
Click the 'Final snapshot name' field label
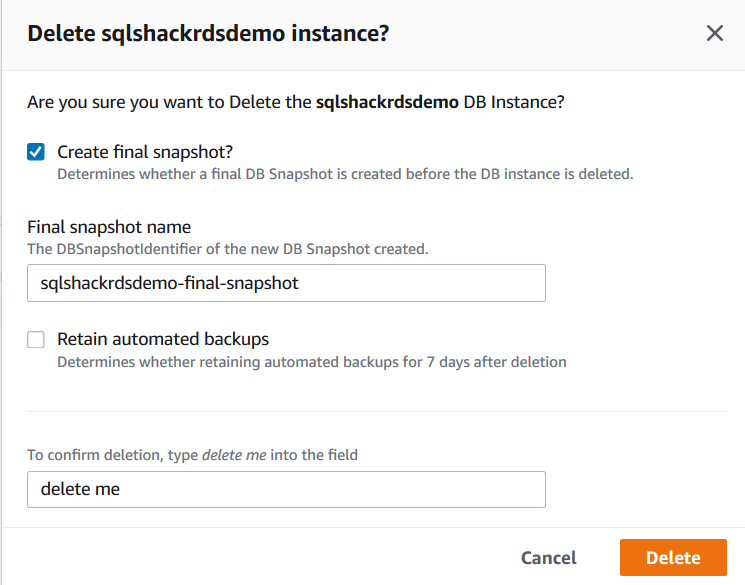(109, 227)
